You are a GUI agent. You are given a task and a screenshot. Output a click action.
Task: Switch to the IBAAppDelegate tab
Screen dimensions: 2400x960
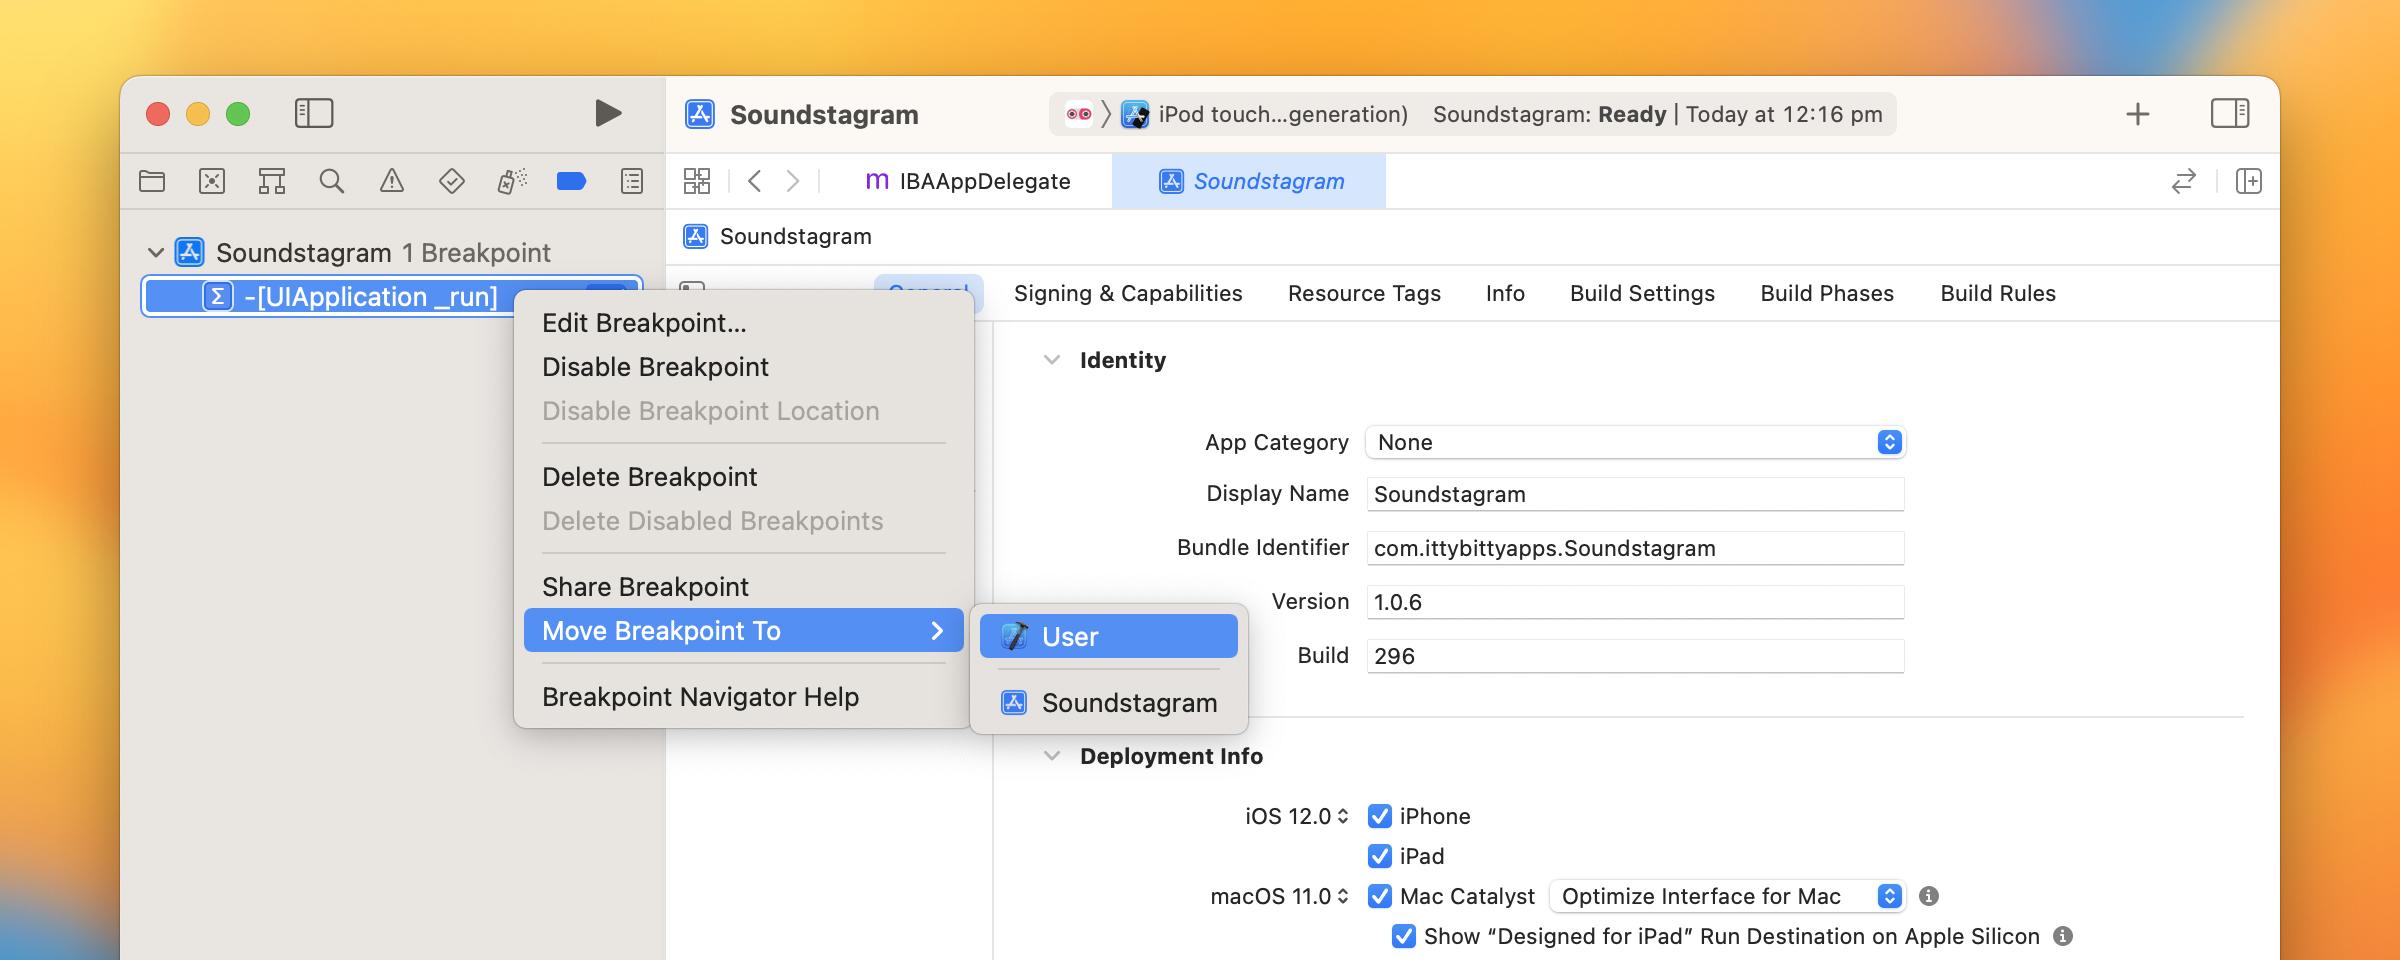pyautogui.click(x=967, y=181)
